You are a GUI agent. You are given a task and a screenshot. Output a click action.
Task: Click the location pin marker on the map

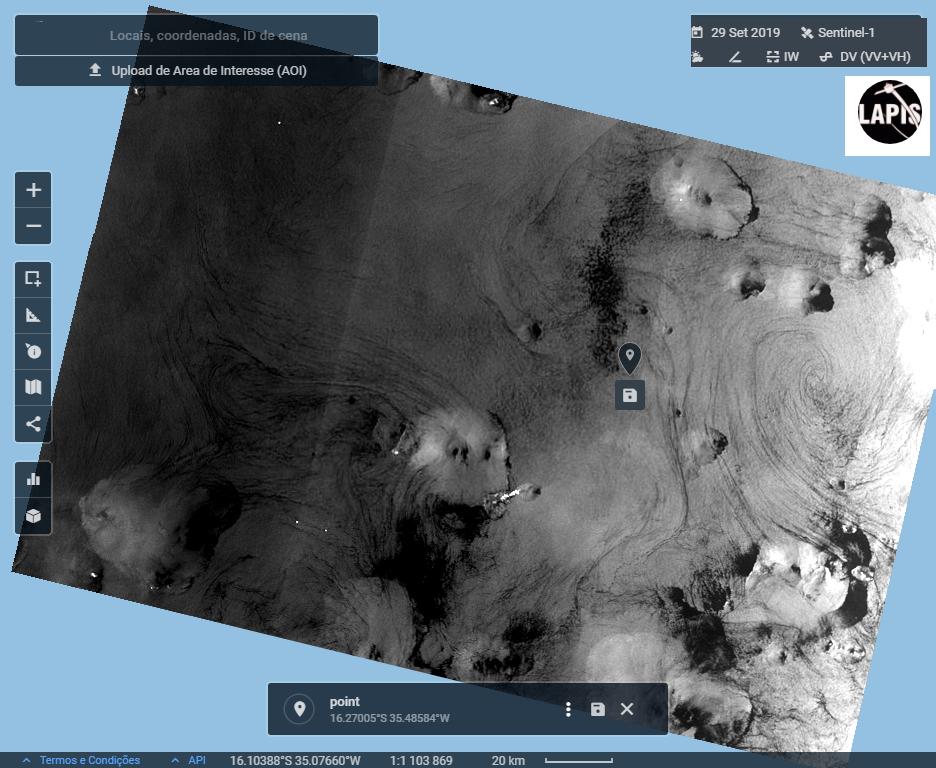click(629, 356)
